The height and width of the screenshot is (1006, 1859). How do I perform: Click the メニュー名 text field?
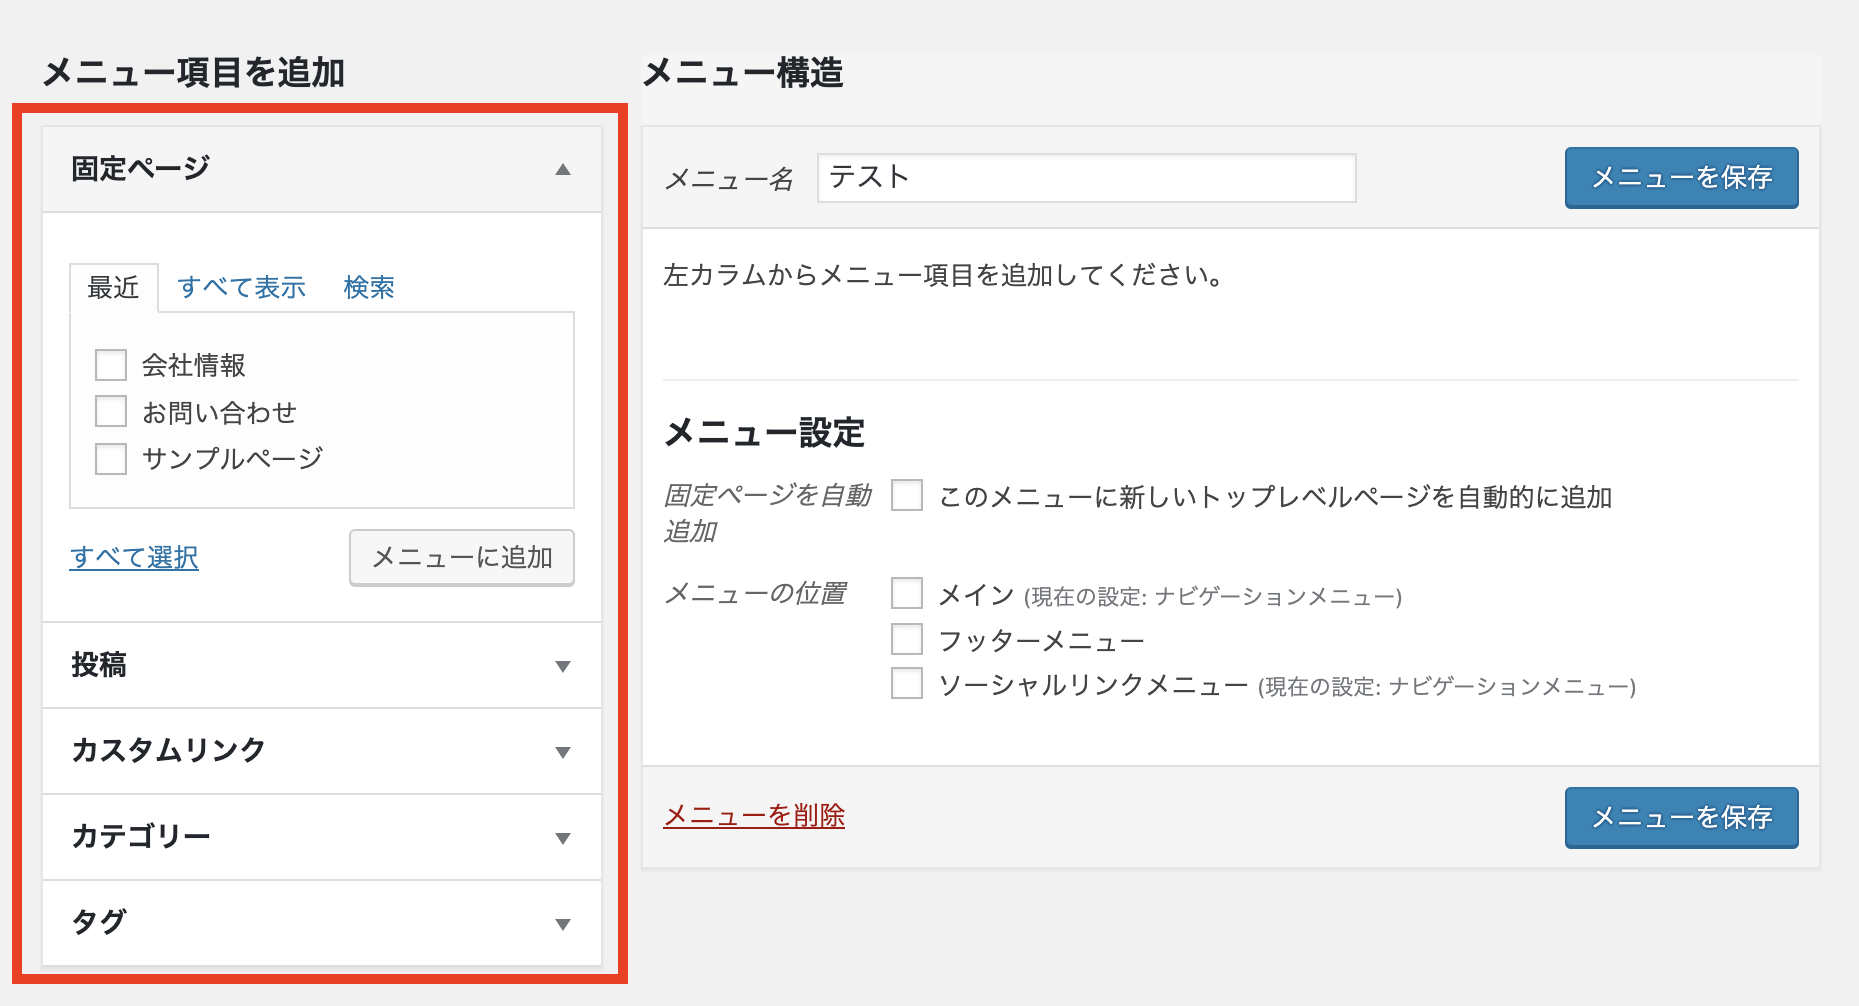point(1085,178)
